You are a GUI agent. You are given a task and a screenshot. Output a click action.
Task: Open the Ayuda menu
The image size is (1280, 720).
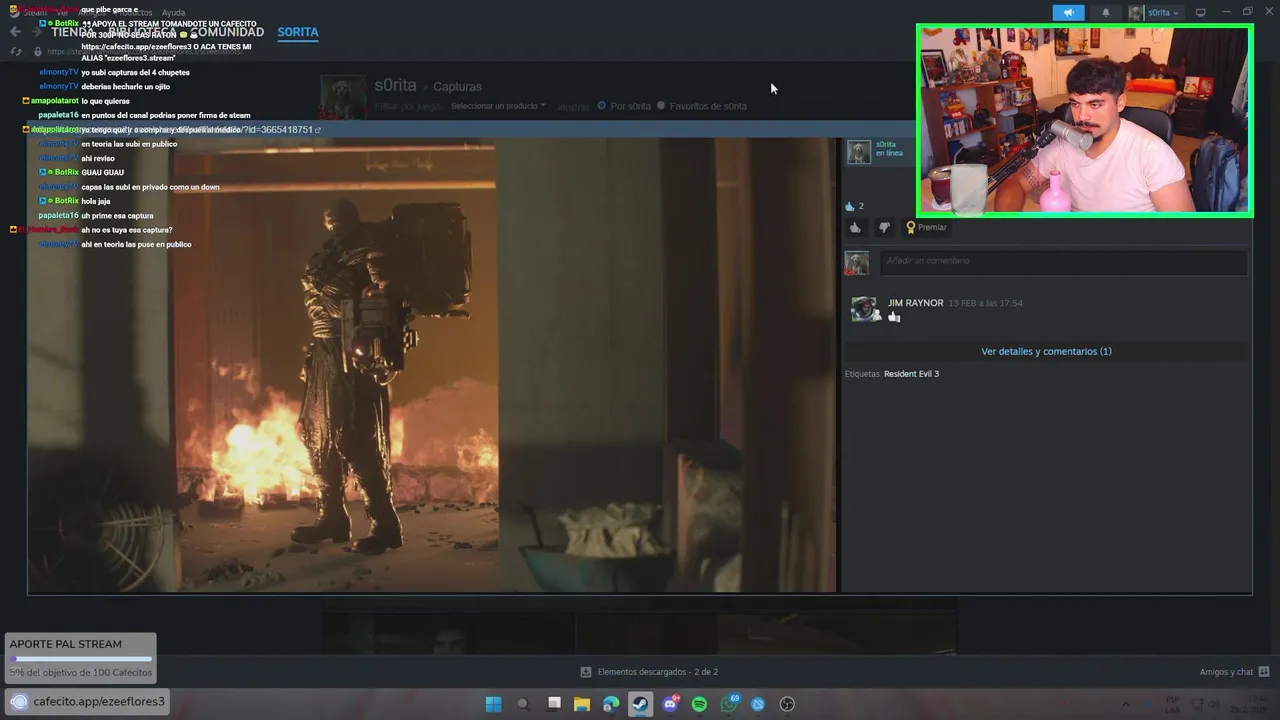click(173, 13)
